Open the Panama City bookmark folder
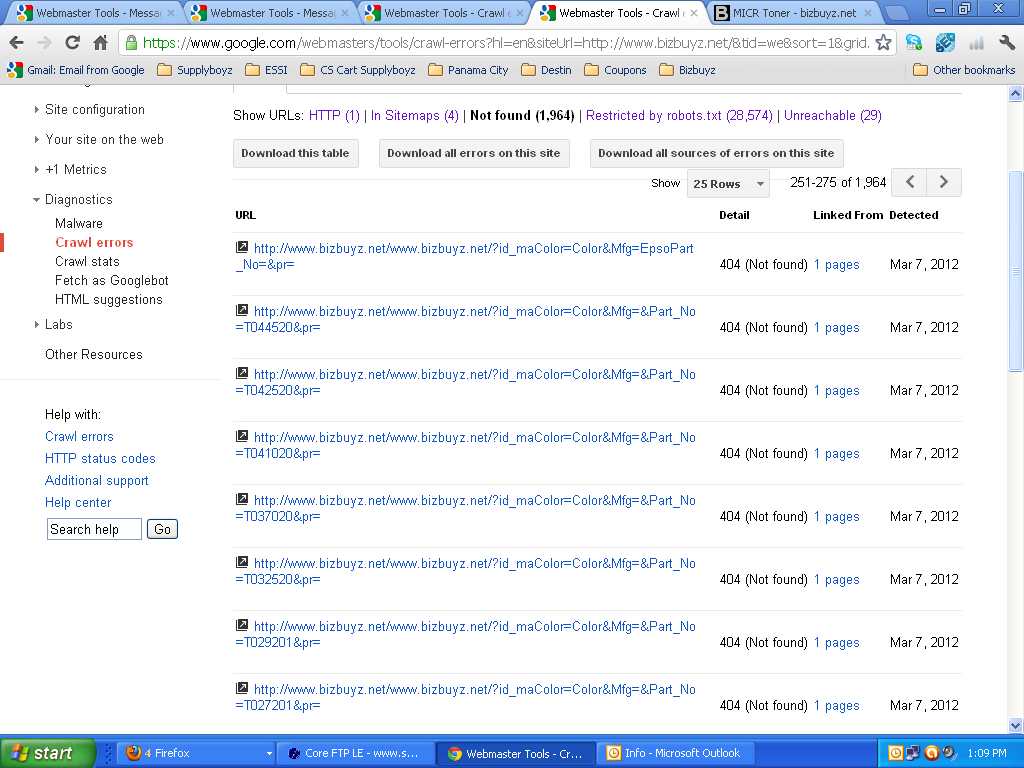 468,70
